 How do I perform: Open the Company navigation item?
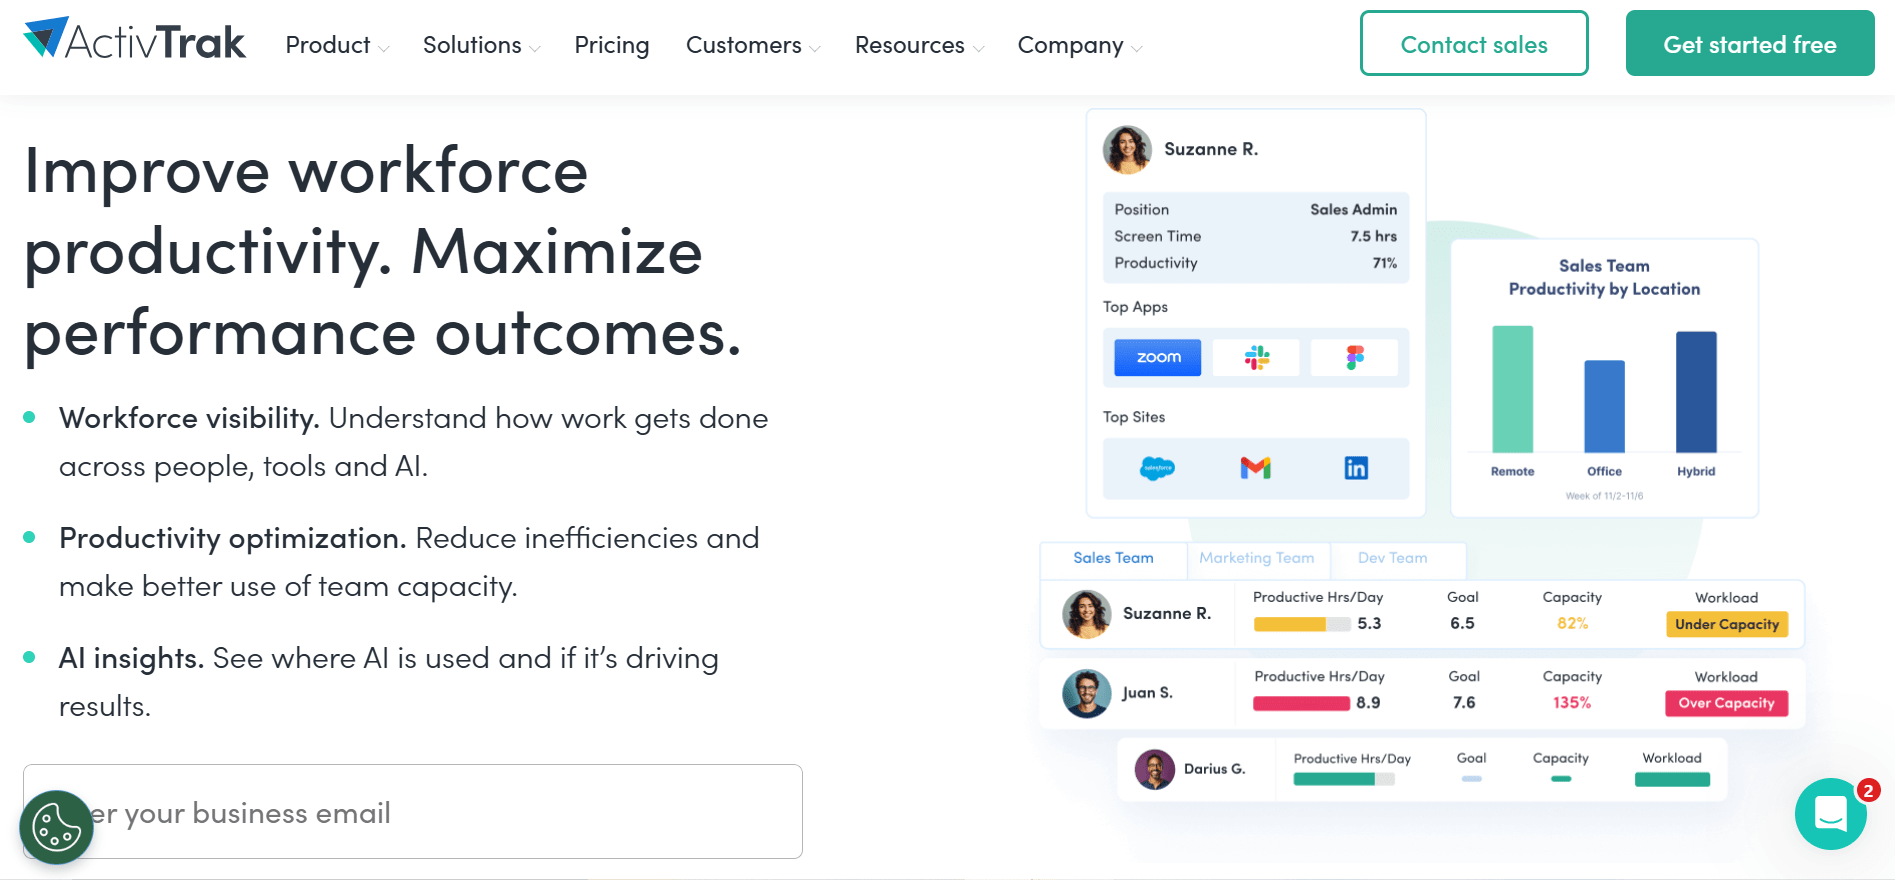(x=1071, y=45)
